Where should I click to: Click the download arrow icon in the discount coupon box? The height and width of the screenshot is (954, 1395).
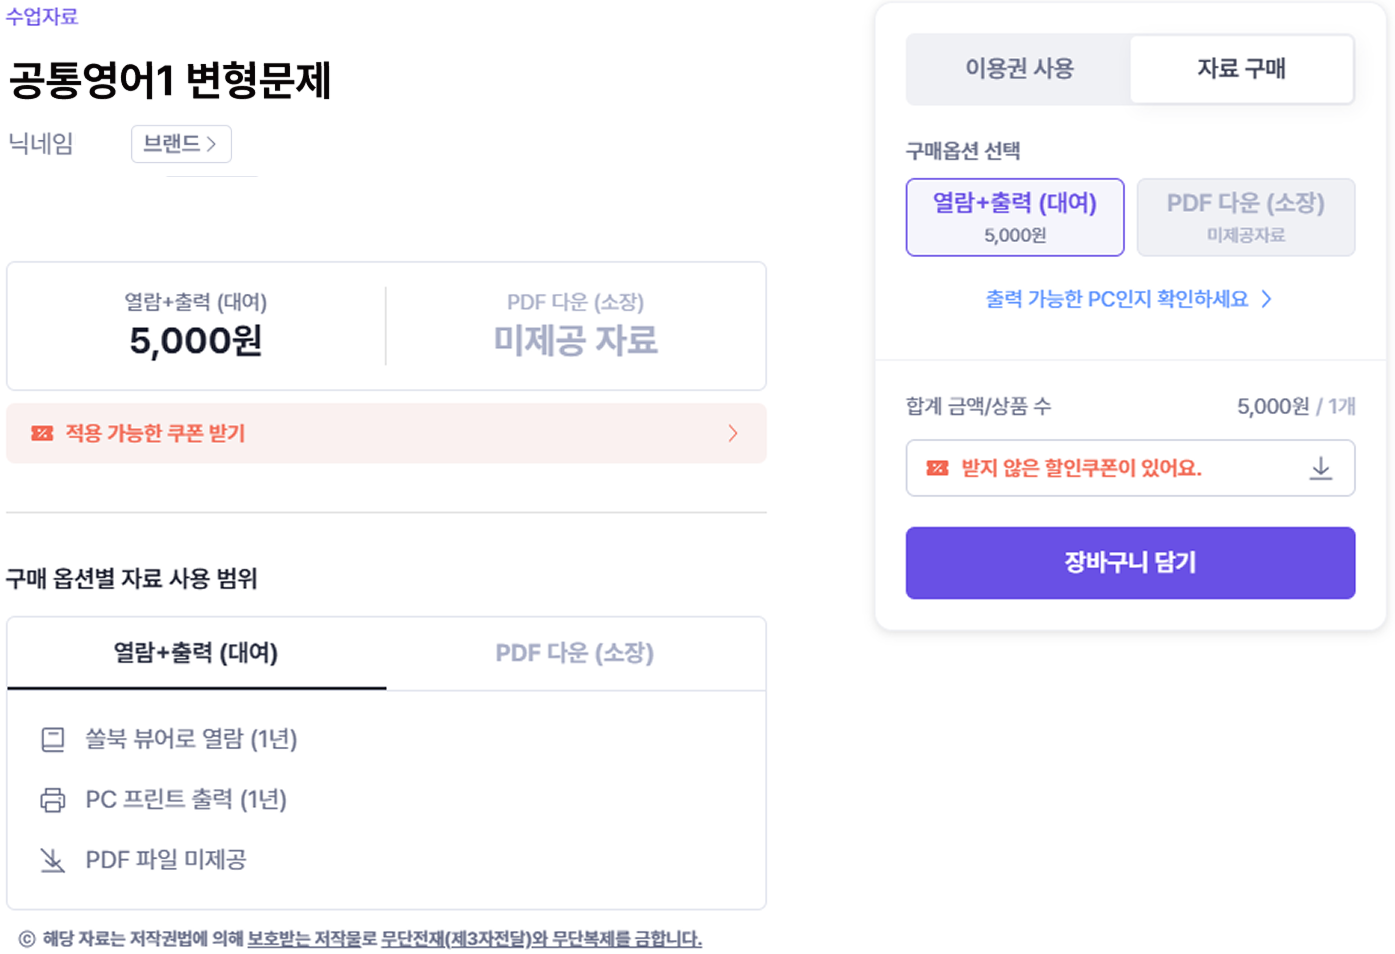1321,468
